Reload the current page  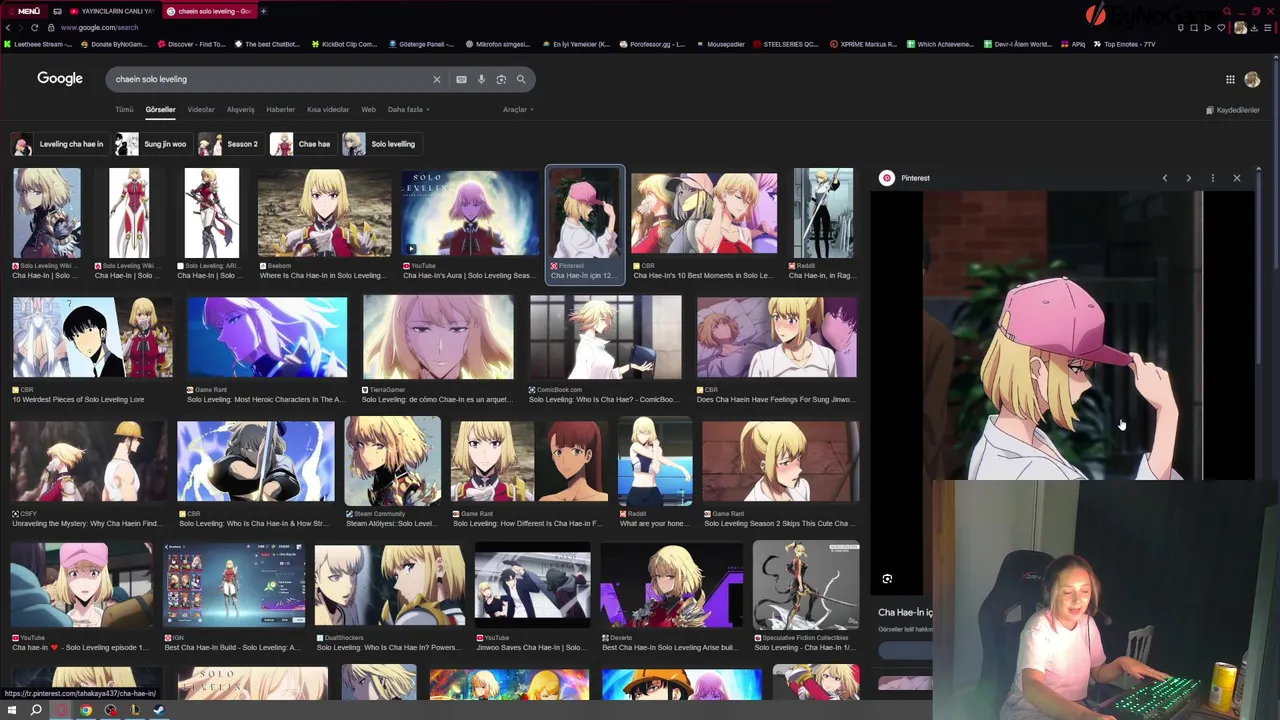click(35, 27)
